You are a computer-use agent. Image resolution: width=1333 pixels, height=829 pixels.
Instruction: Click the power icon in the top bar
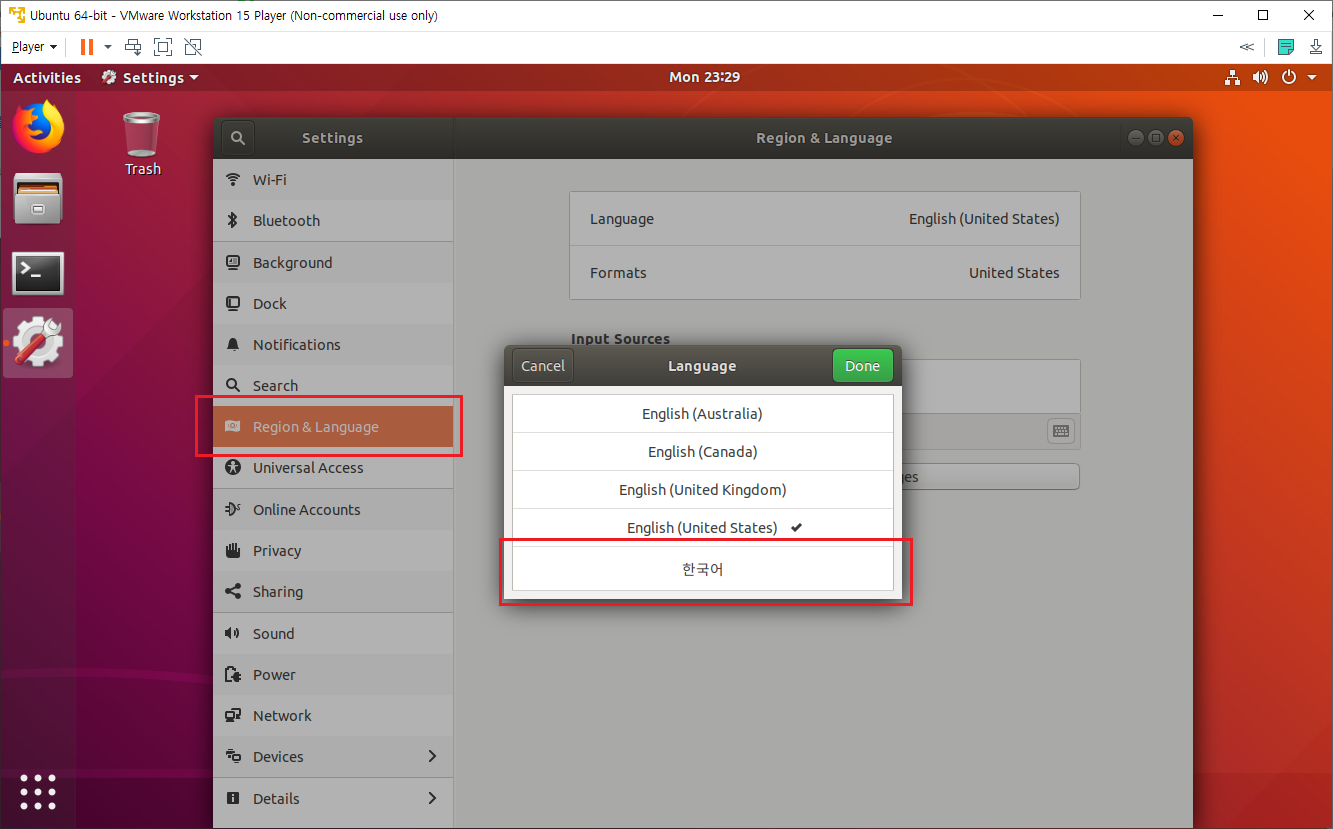click(x=1288, y=77)
